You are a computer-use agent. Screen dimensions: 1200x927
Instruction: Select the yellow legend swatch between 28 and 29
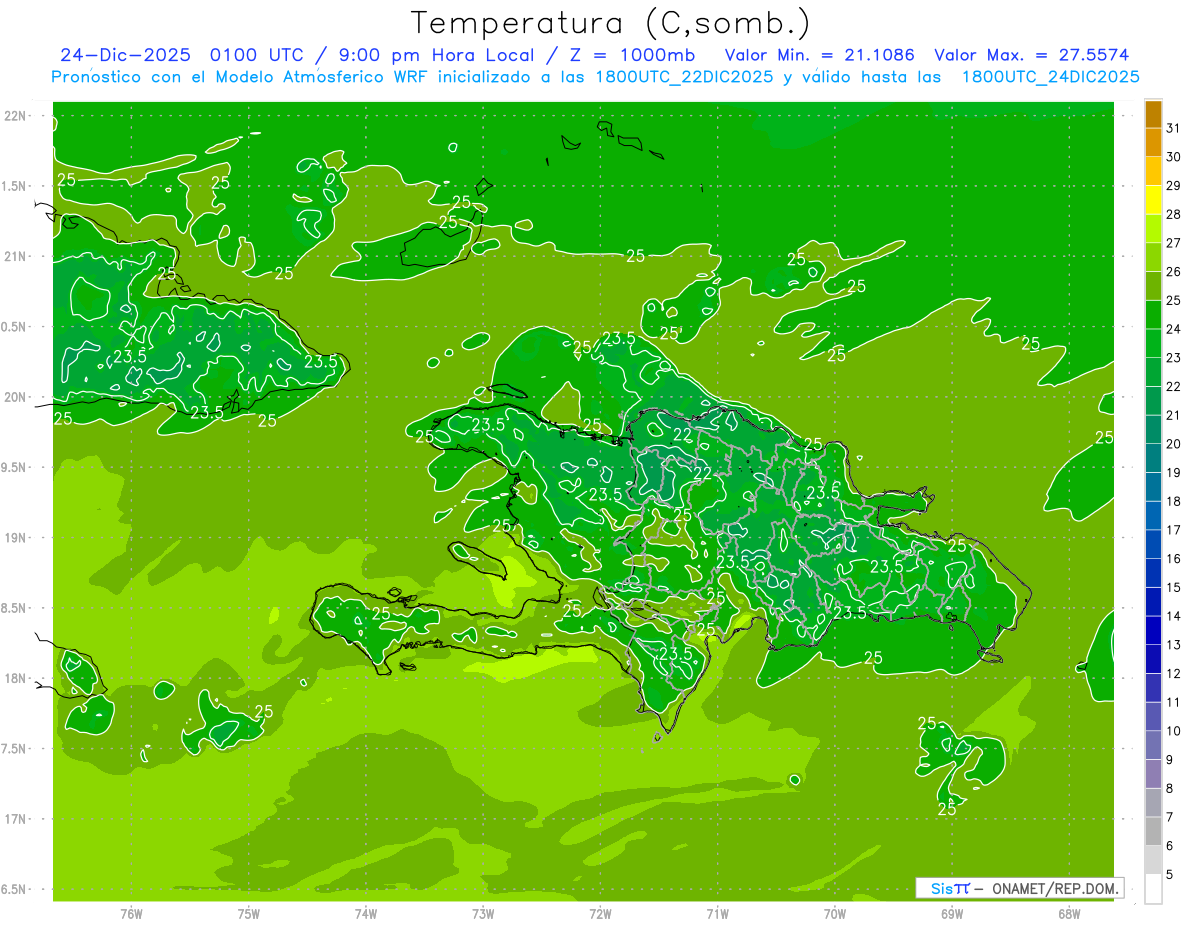coord(1153,200)
